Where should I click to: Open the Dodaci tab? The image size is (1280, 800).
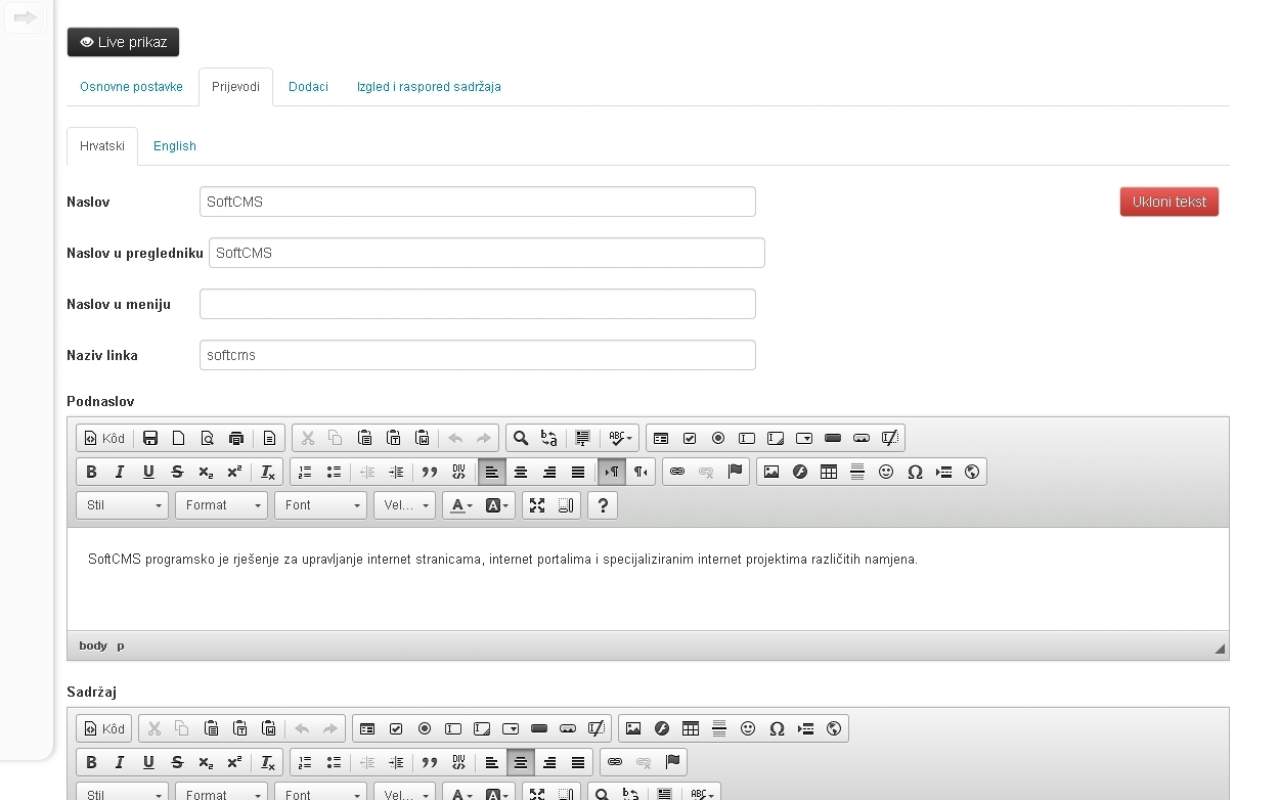[x=308, y=87]
